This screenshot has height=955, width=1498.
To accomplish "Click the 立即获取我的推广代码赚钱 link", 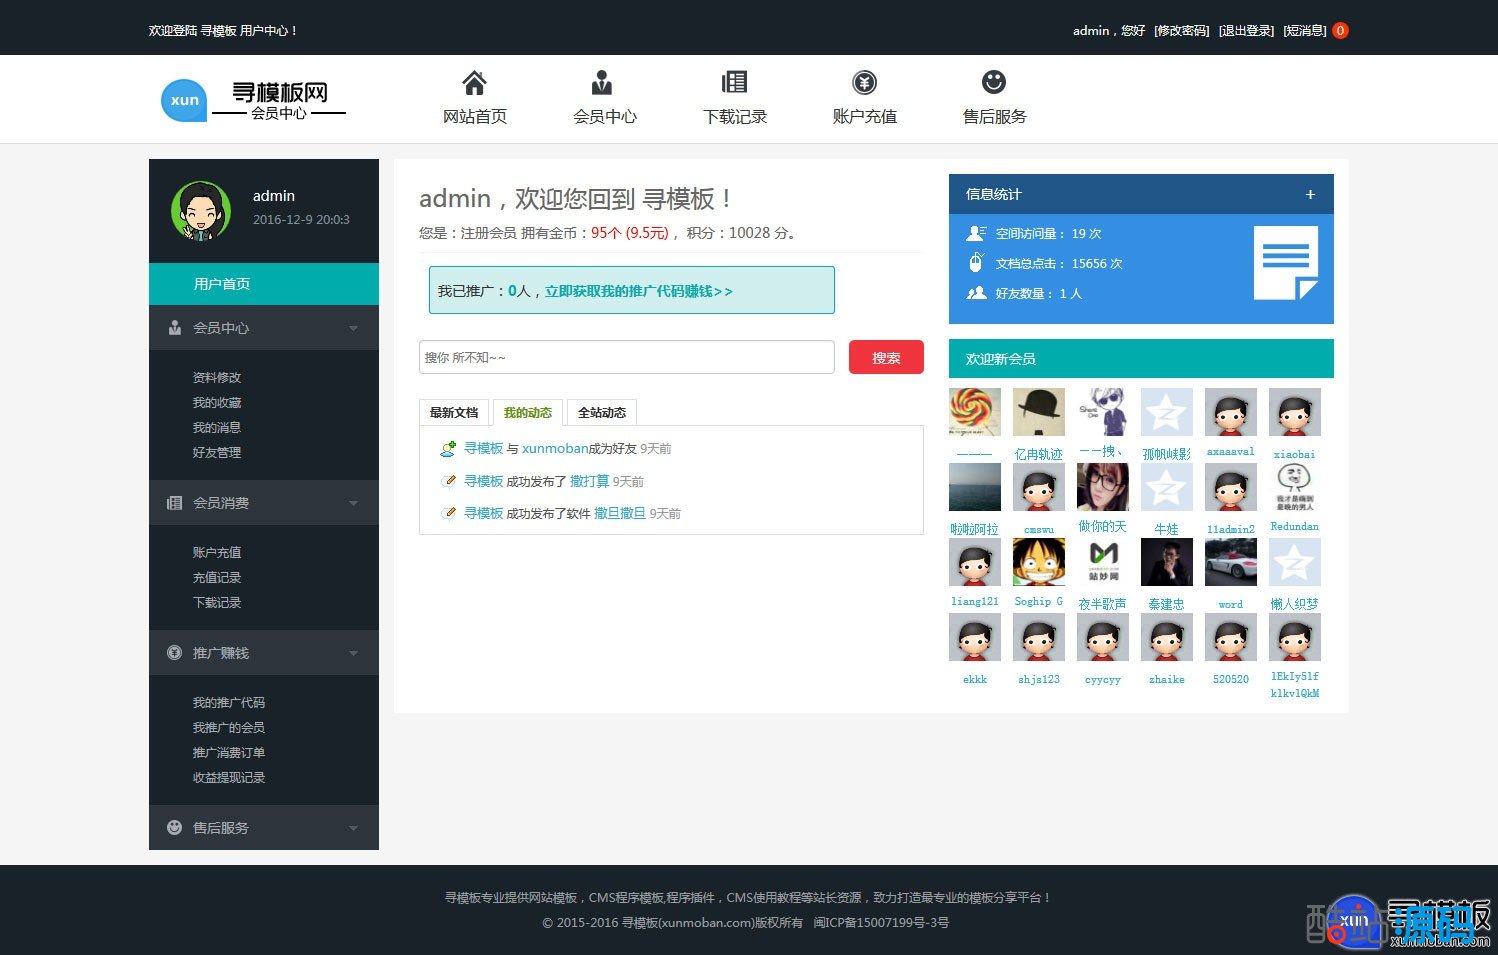I will (x=638, y=291).
